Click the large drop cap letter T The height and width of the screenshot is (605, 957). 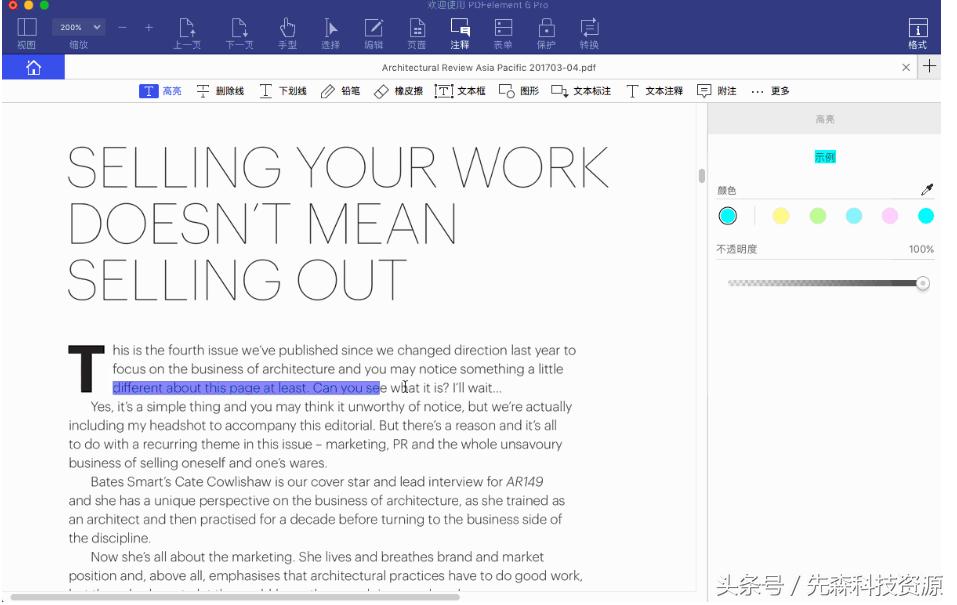pyautogui.click(x=87, y=369)
